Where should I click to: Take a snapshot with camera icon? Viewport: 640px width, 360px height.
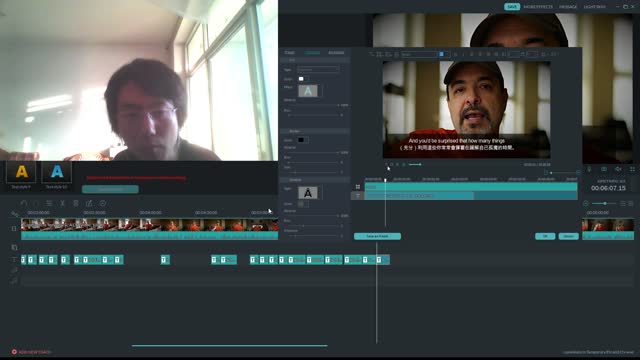tap(604, 169)
